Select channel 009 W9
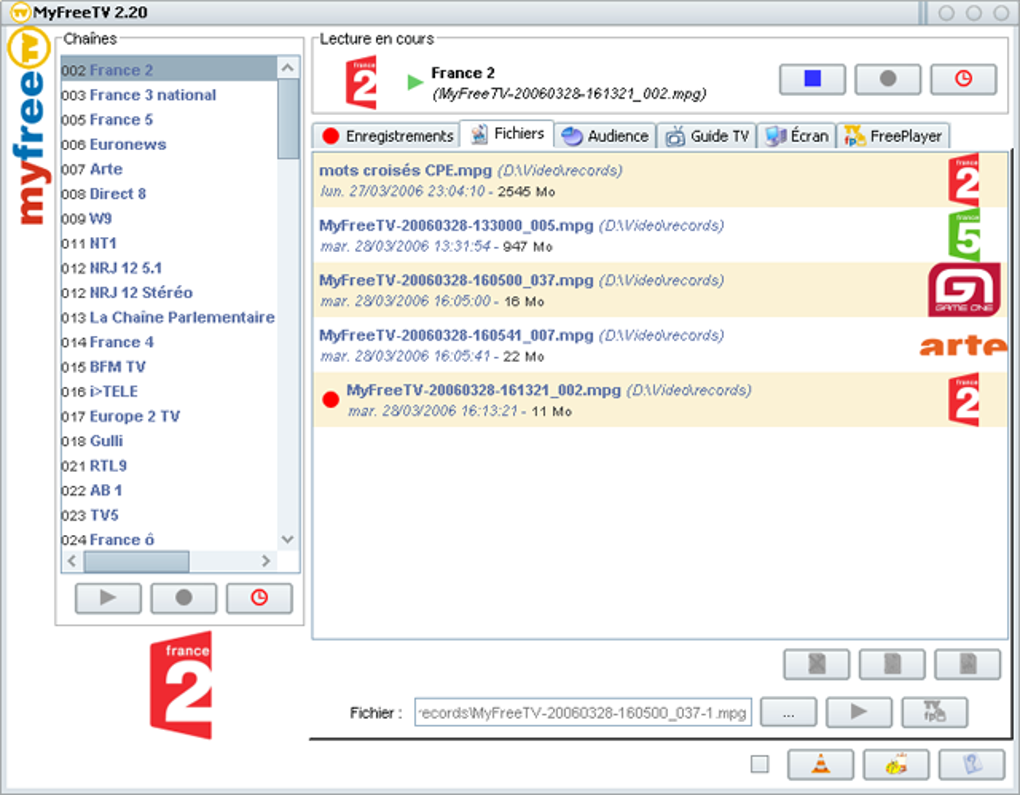The height and width of the screenshot is (795, 1020). coord(169,219)
